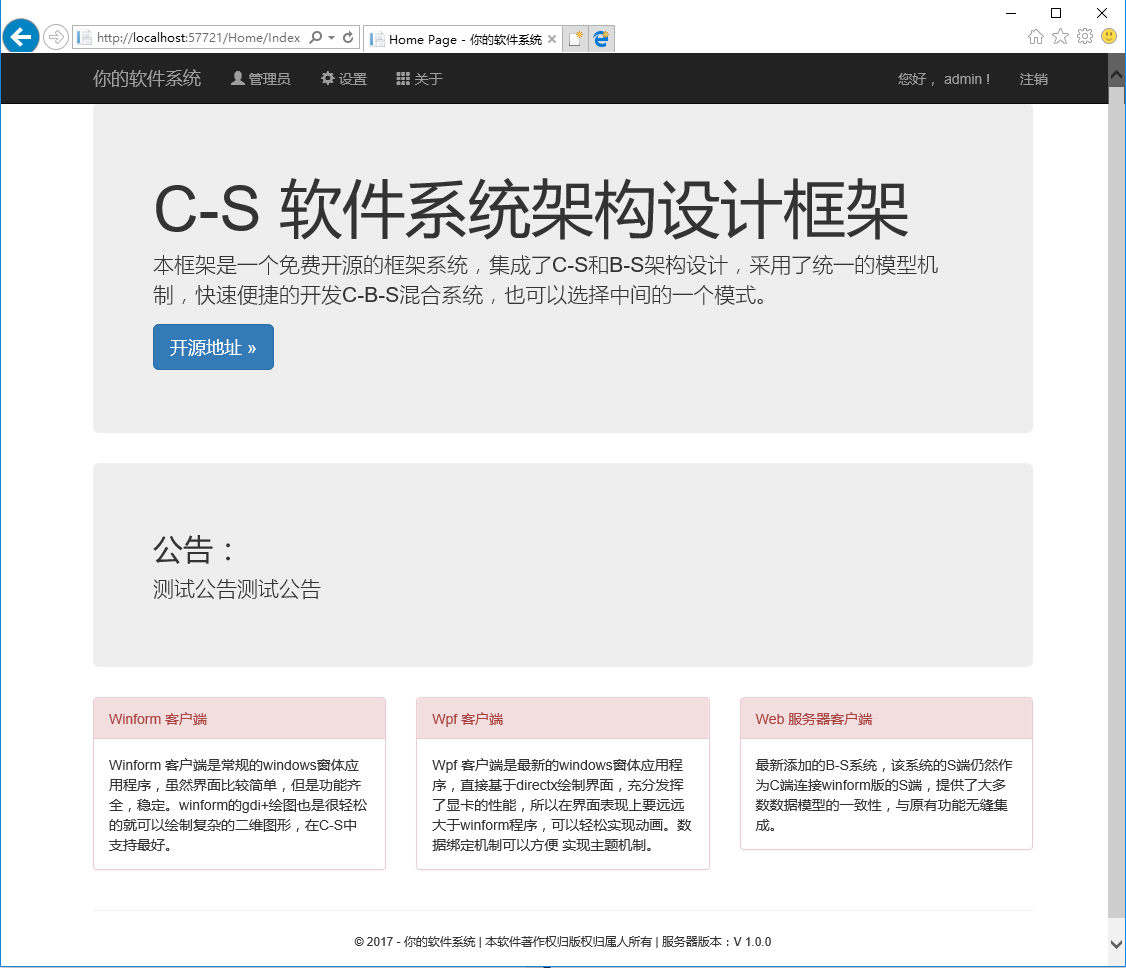
Task: Click the 你的软件系统 brand link
Action: (147, 79)
